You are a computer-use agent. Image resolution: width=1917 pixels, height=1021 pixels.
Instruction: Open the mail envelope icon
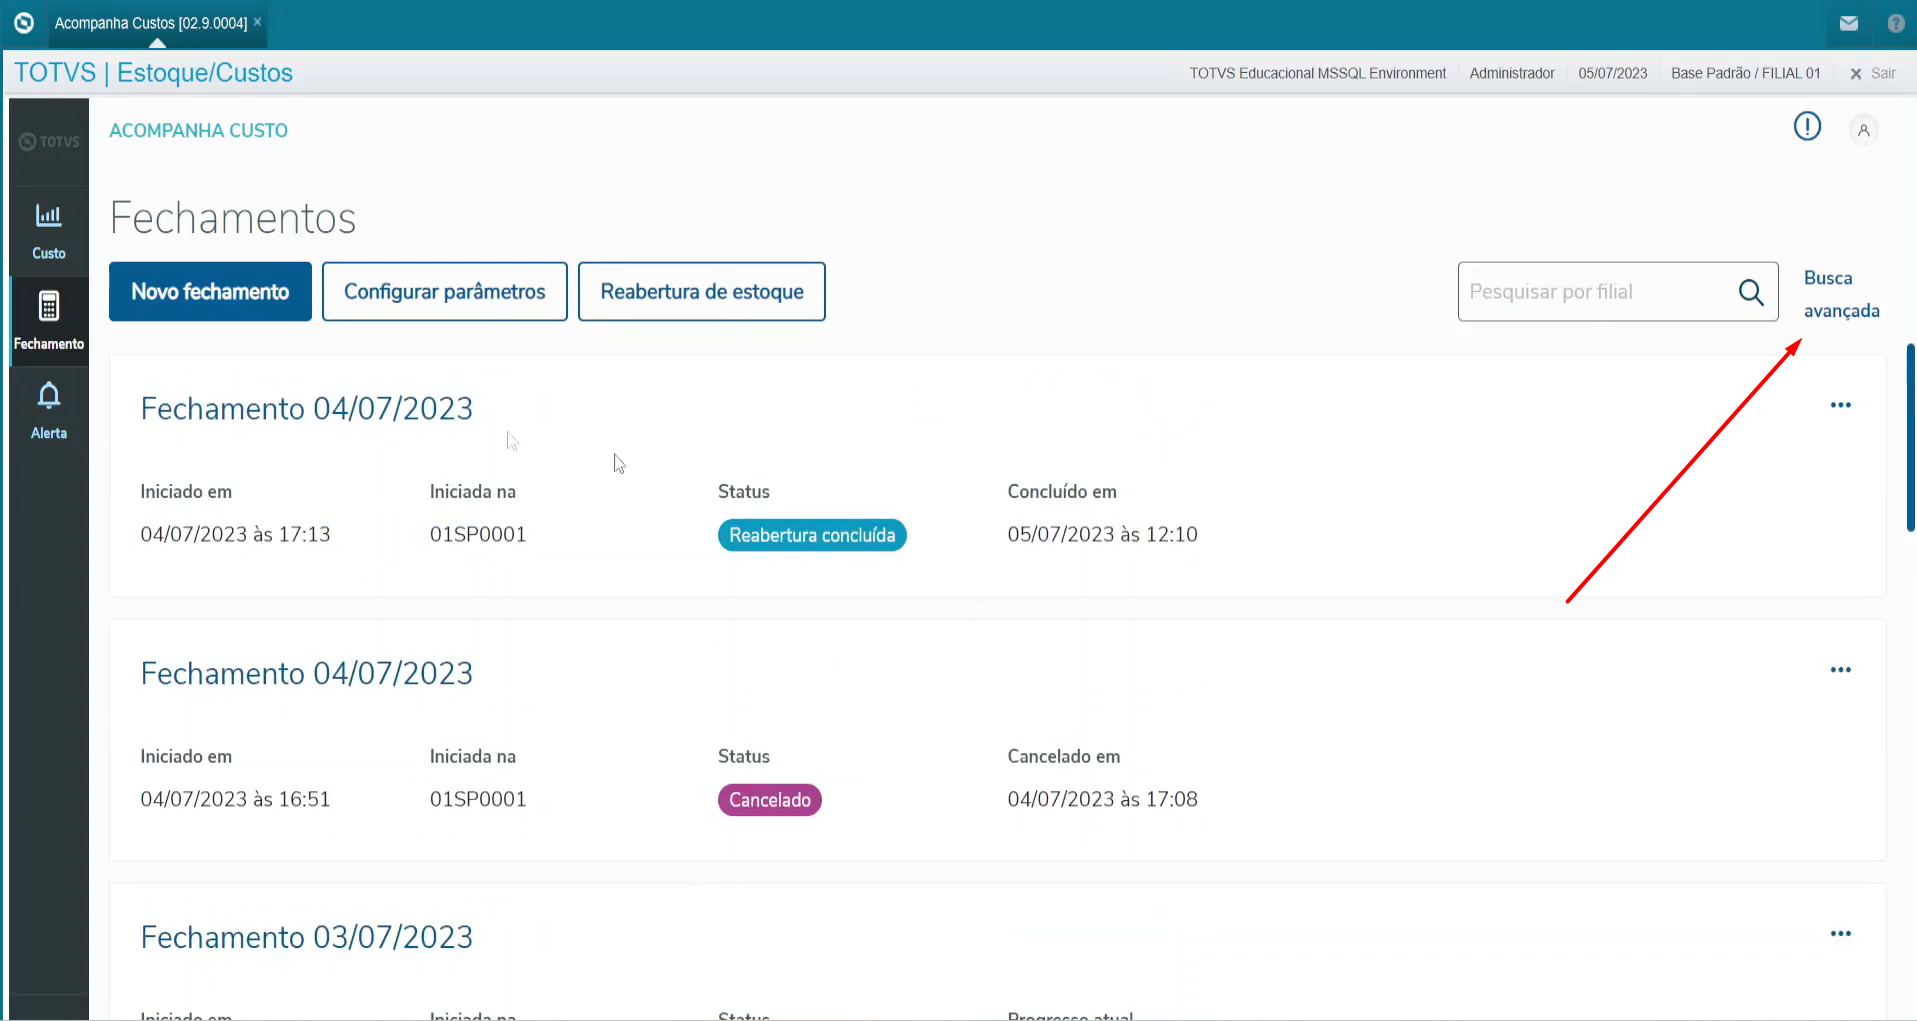tap(1848, 23)
